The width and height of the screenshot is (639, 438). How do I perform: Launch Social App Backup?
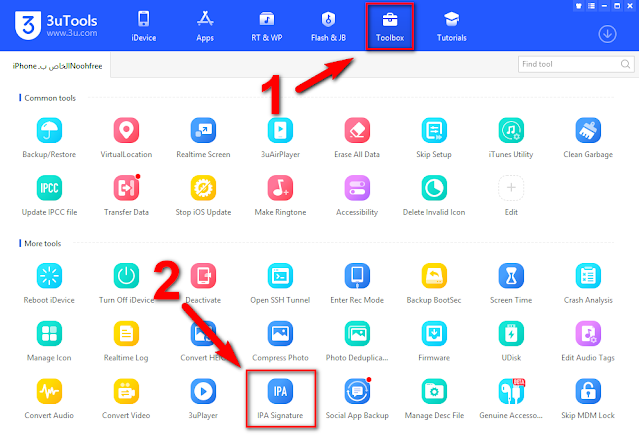point(357,391)
